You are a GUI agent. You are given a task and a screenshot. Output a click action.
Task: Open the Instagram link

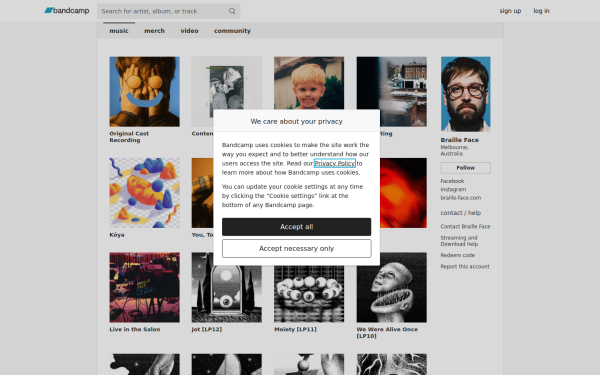pos(453,189)
